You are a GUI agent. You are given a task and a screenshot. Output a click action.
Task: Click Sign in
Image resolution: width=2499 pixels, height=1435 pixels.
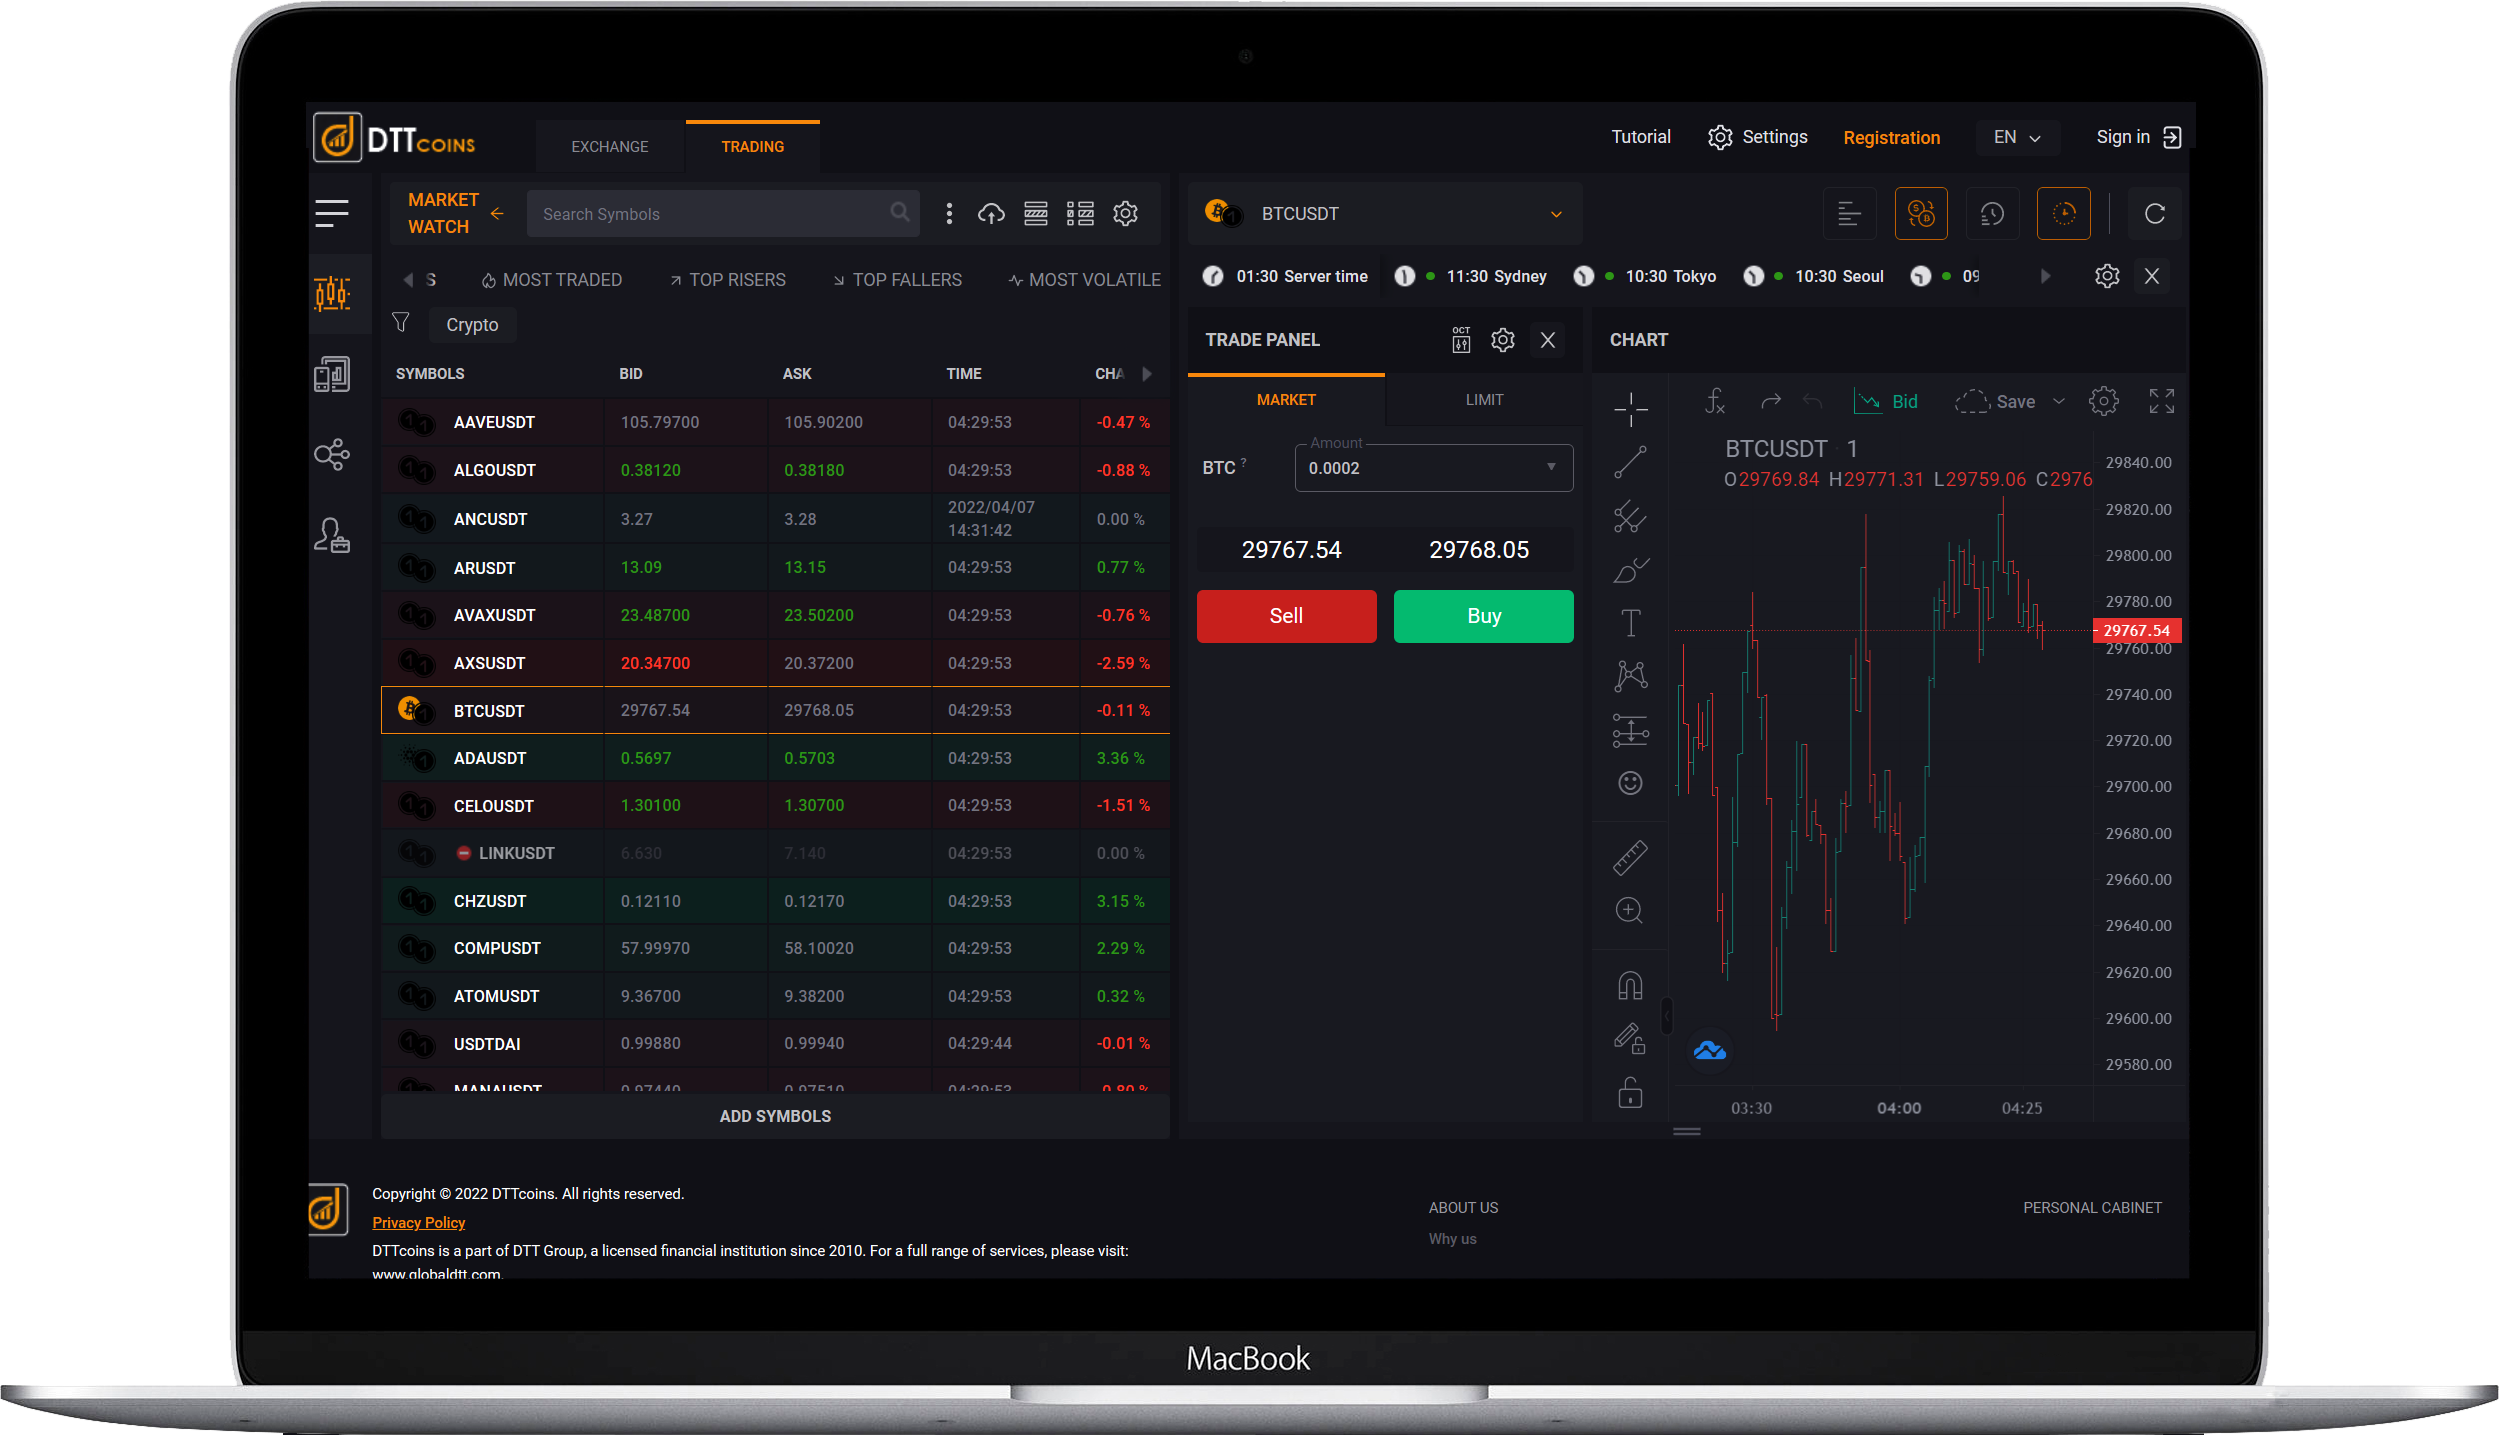pyautogui.click(x=2139, y=137)
